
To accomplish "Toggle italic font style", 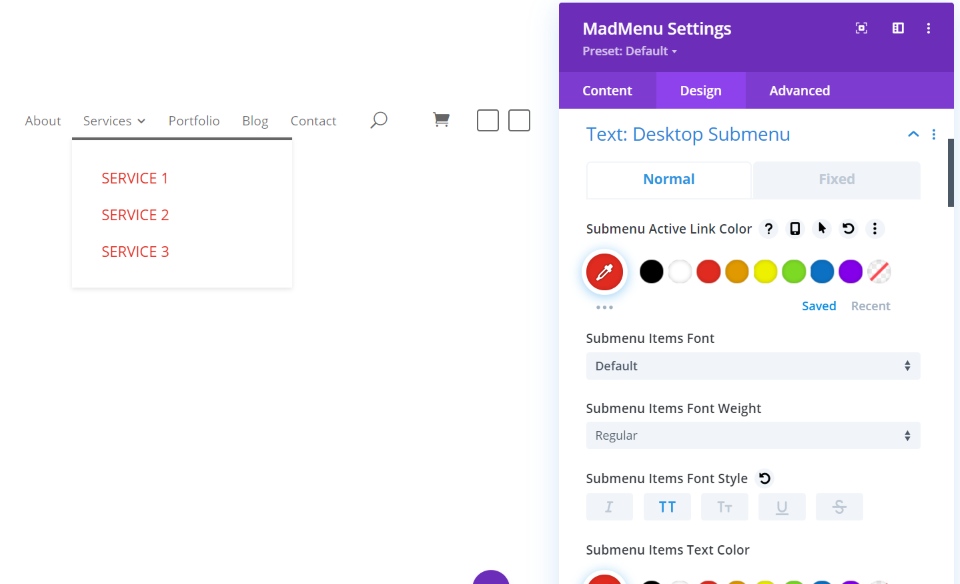I will click(609, 507).
